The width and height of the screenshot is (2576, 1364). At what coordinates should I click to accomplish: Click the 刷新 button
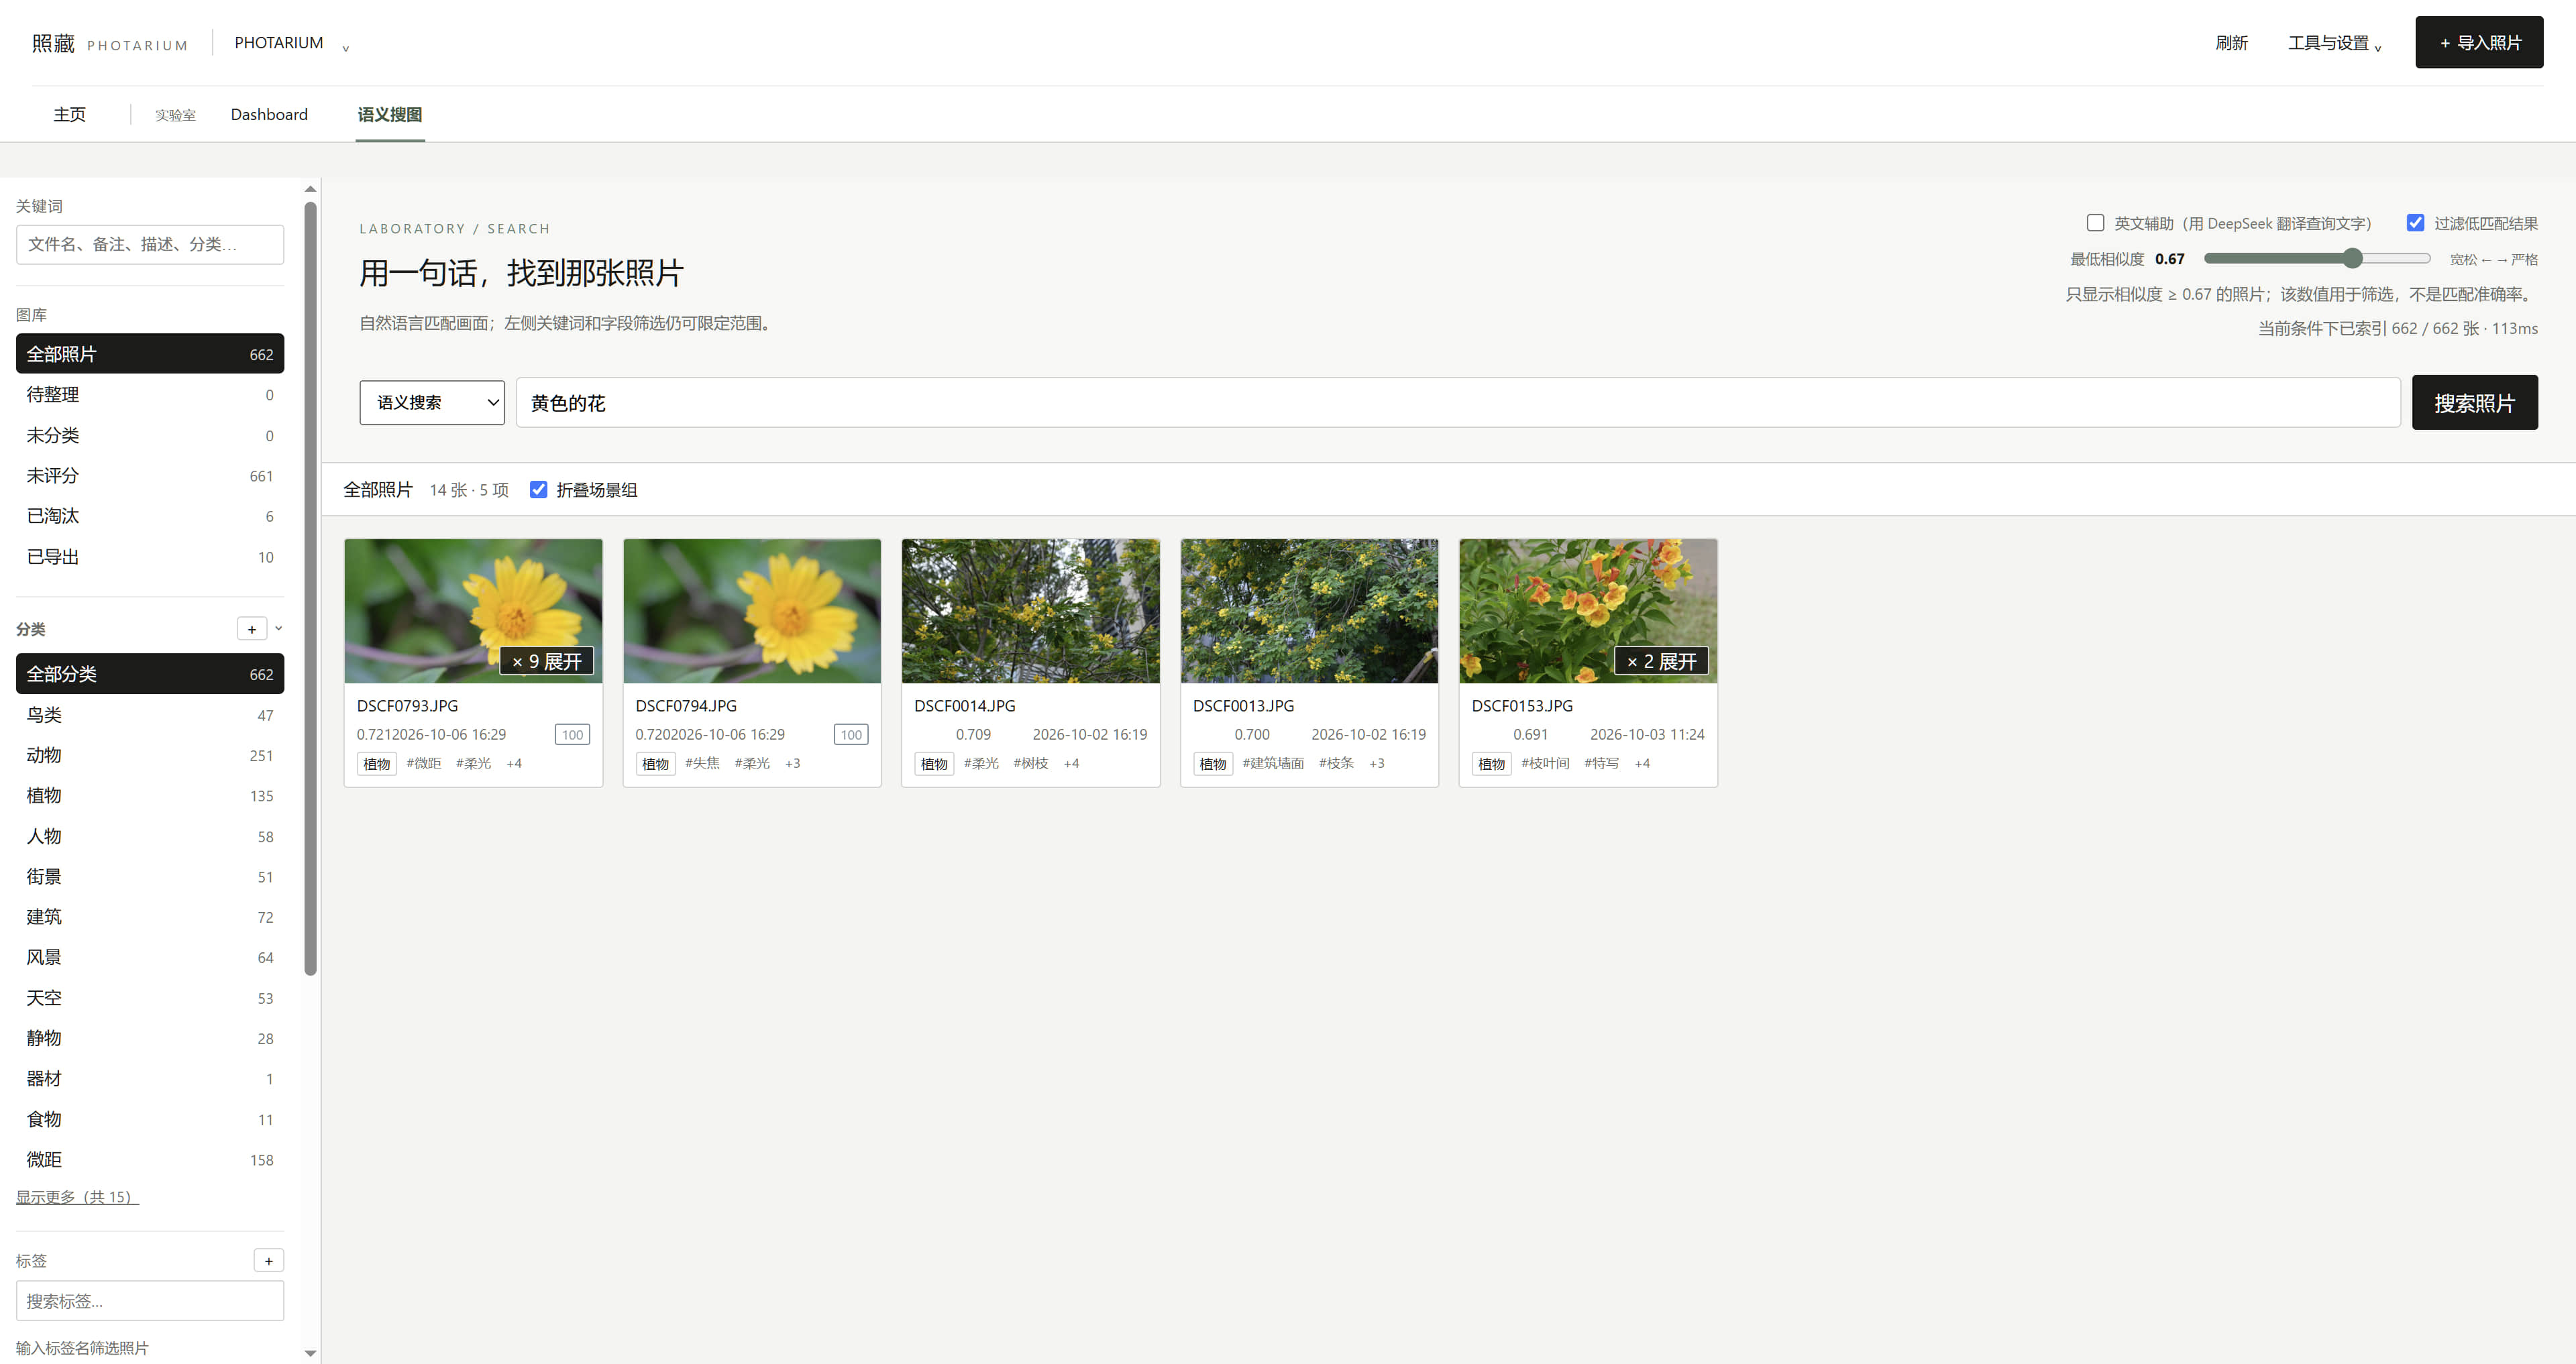pos(2231,43)
